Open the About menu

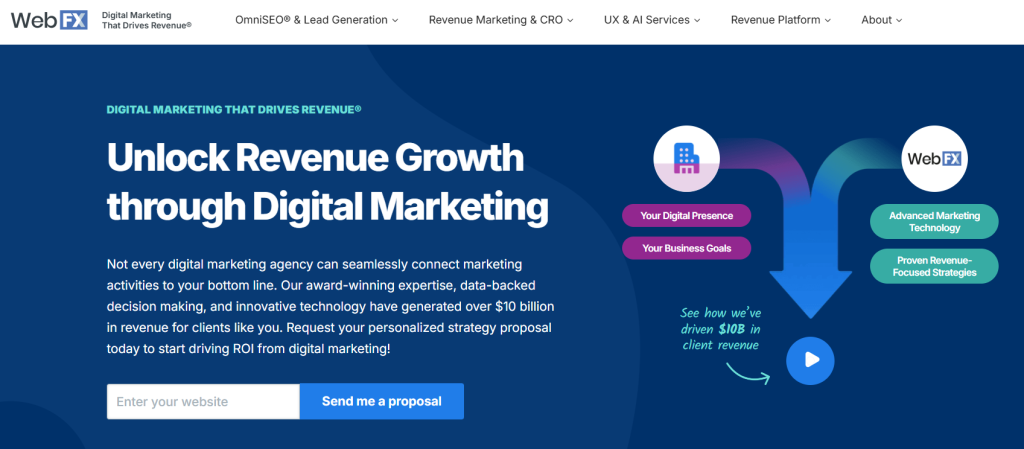(881, 20)
